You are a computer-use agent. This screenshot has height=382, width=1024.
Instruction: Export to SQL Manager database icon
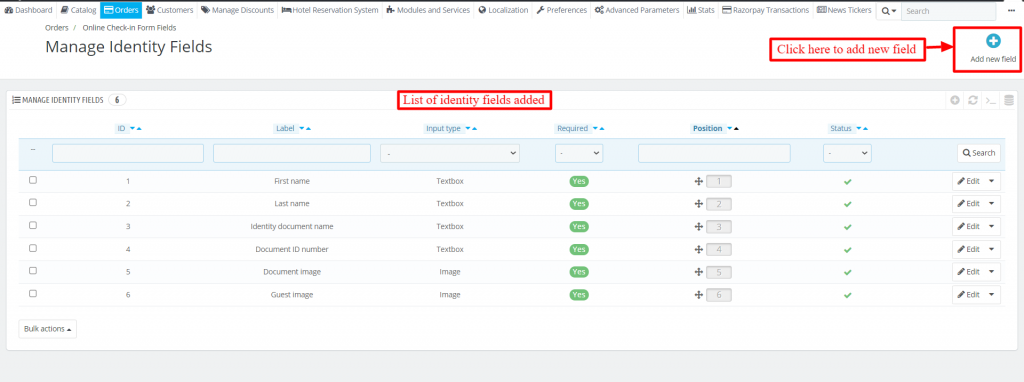coord(1009,101)
